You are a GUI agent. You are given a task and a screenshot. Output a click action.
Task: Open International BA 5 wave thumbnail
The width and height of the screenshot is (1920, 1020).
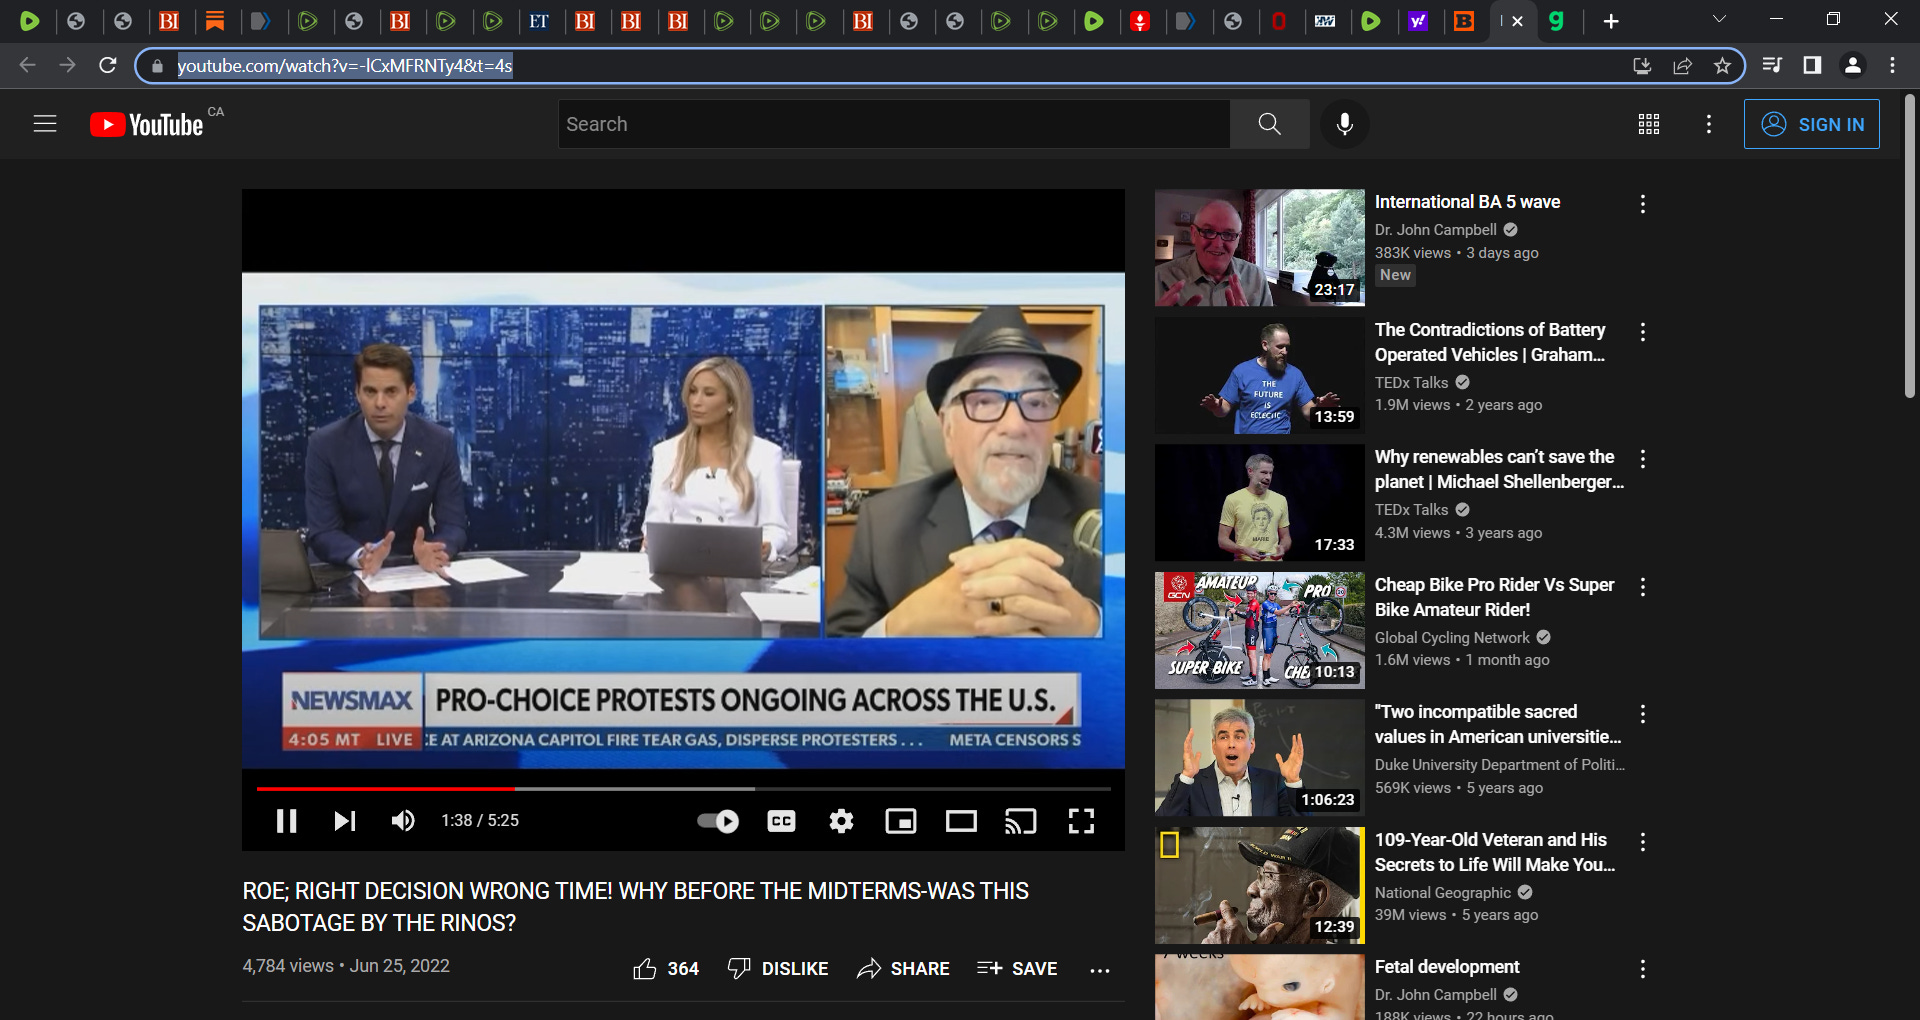pos(1260,248)
